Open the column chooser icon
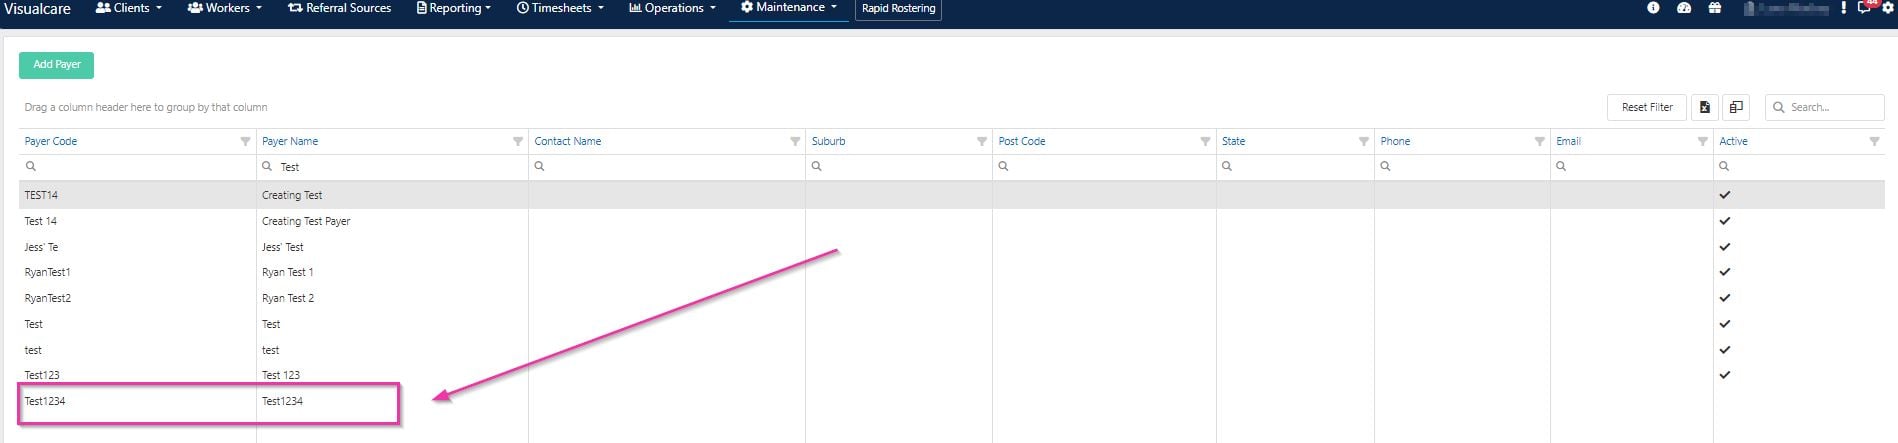This screenshot has width=1898, height=443. click(1736, 107)
